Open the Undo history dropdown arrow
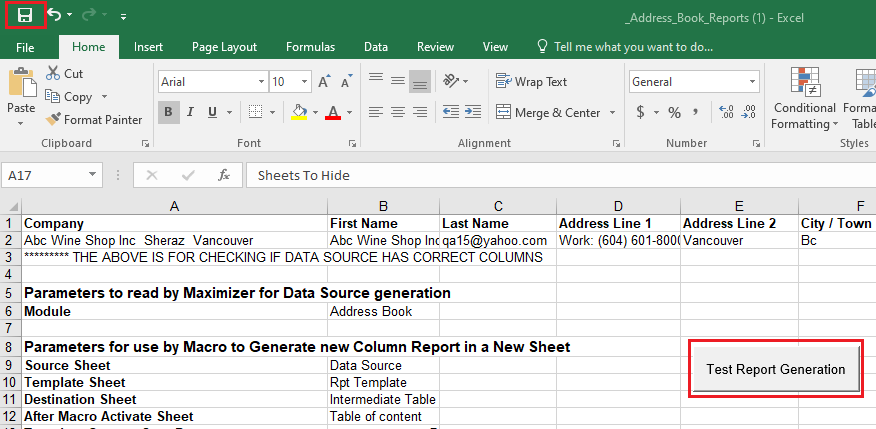The image size is (876, 429). [x=69, y=15]
